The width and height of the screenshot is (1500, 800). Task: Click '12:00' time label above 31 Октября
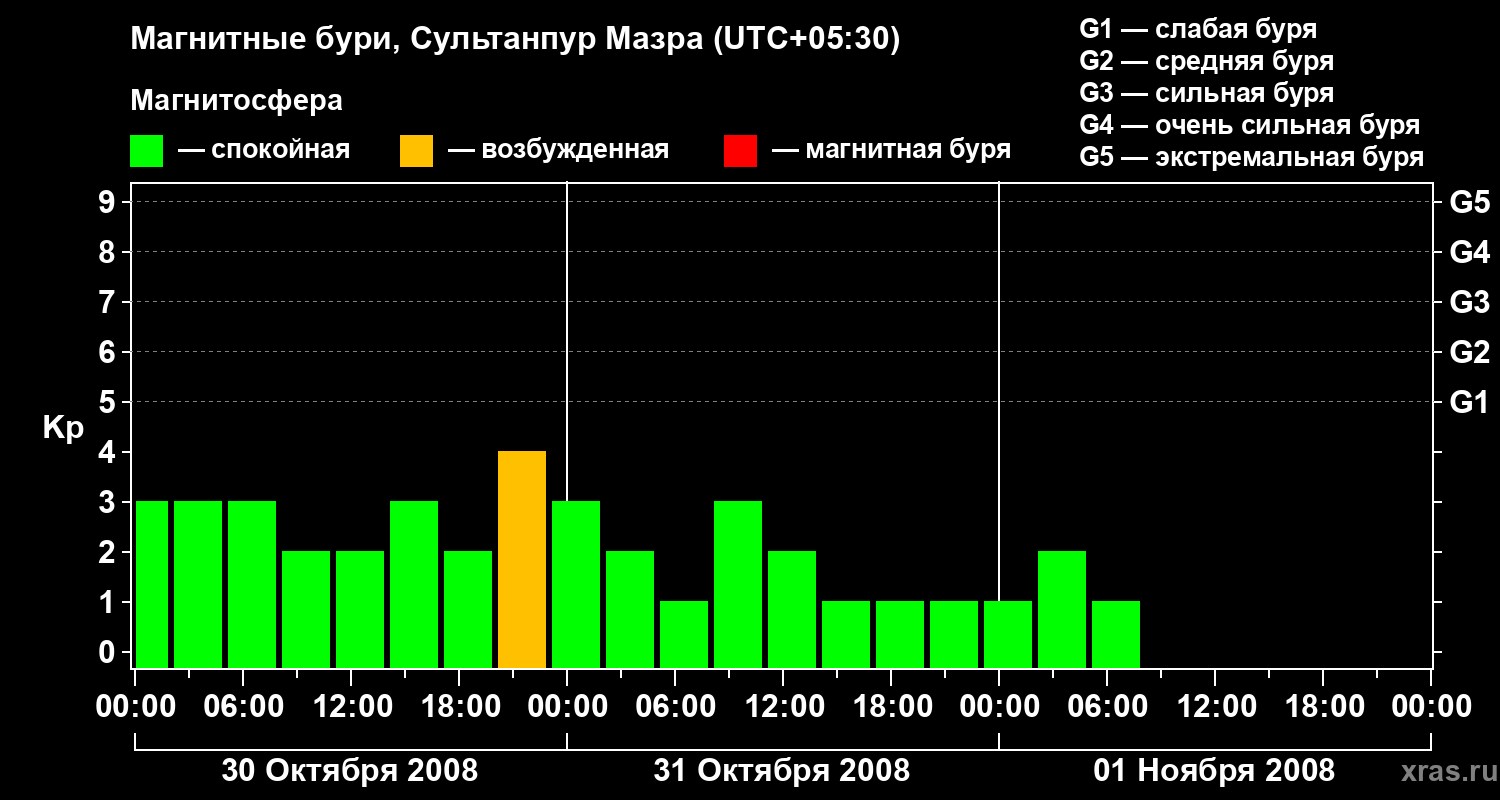pyautogui.click(x=783, y=706)
